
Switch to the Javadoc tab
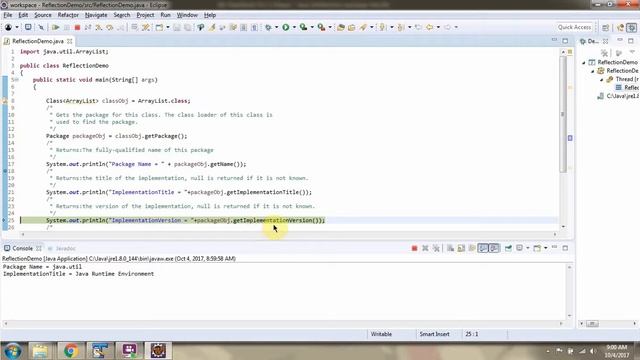[x=62, y=248]
